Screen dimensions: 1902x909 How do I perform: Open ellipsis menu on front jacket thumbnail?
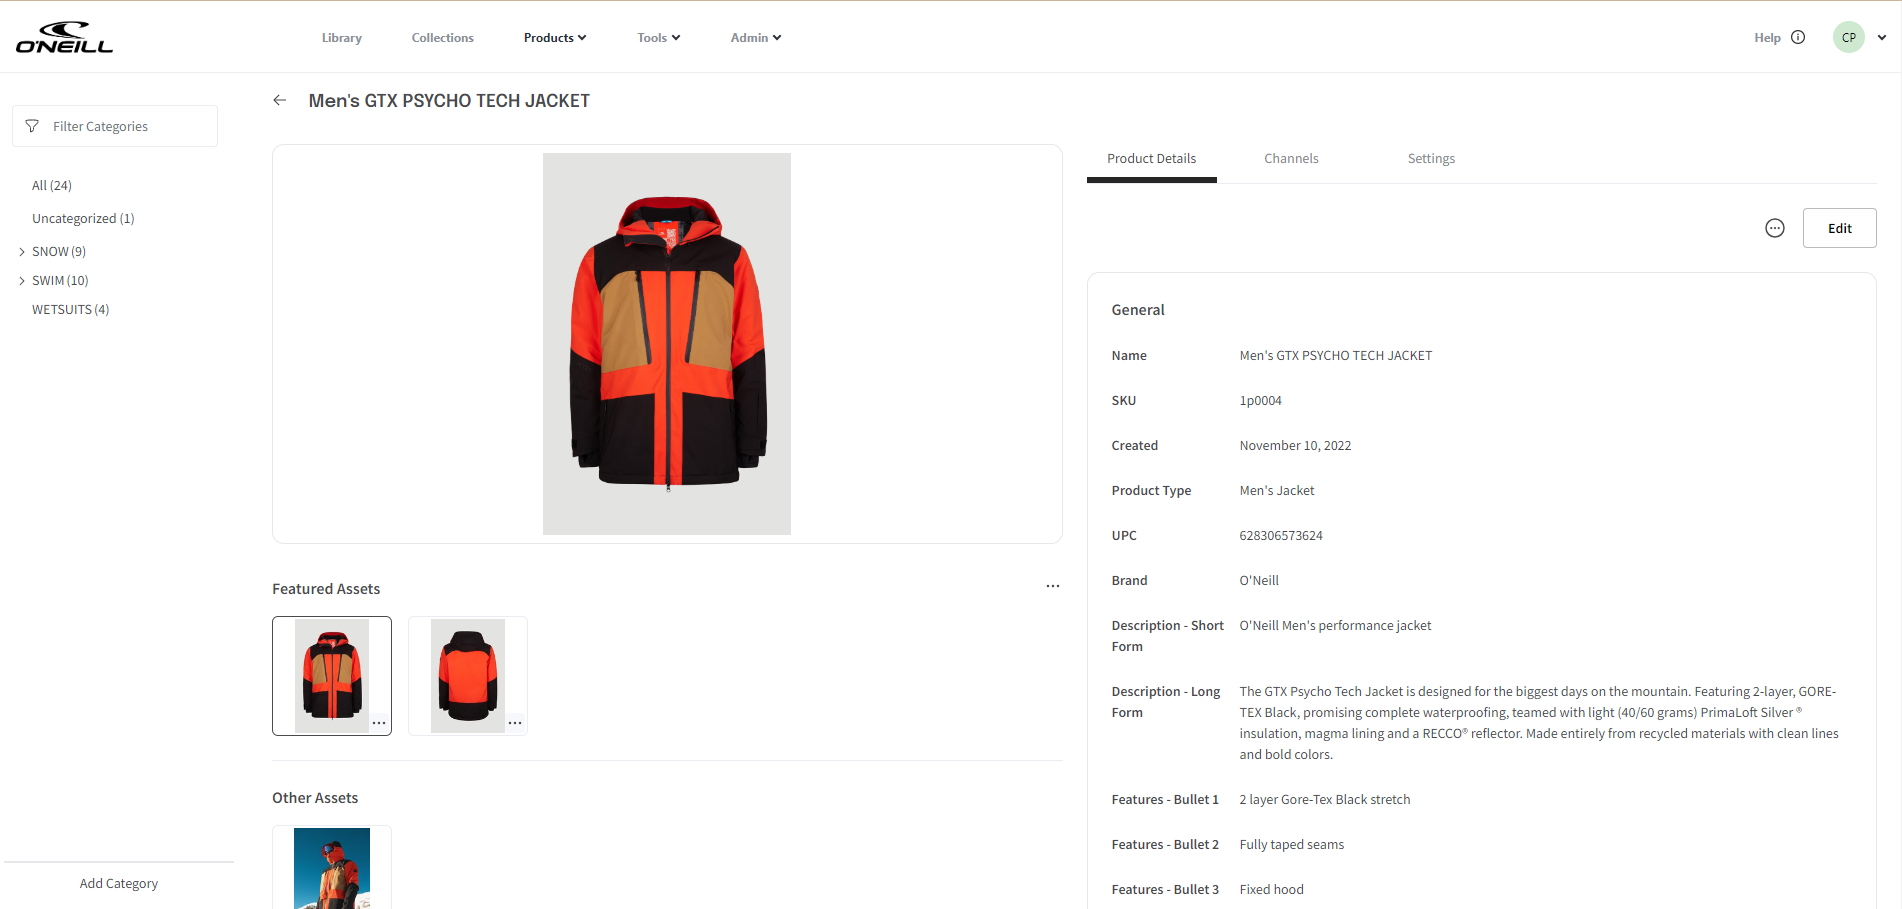point(379,723)
